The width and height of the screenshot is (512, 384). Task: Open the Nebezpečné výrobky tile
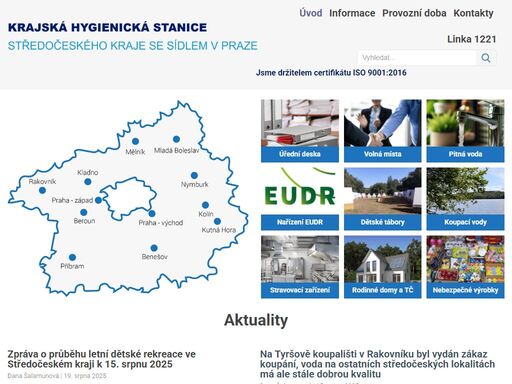point(465,267)
